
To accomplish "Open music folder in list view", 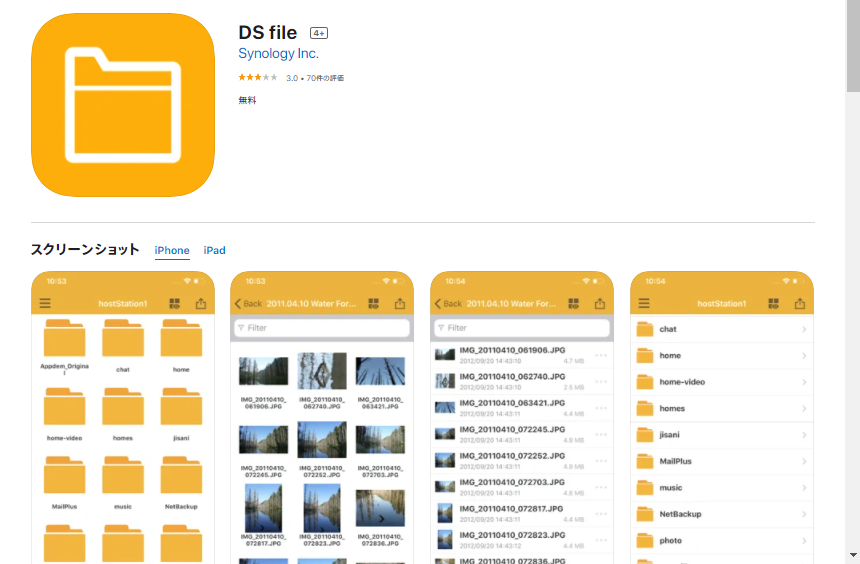I will [722, 488].
